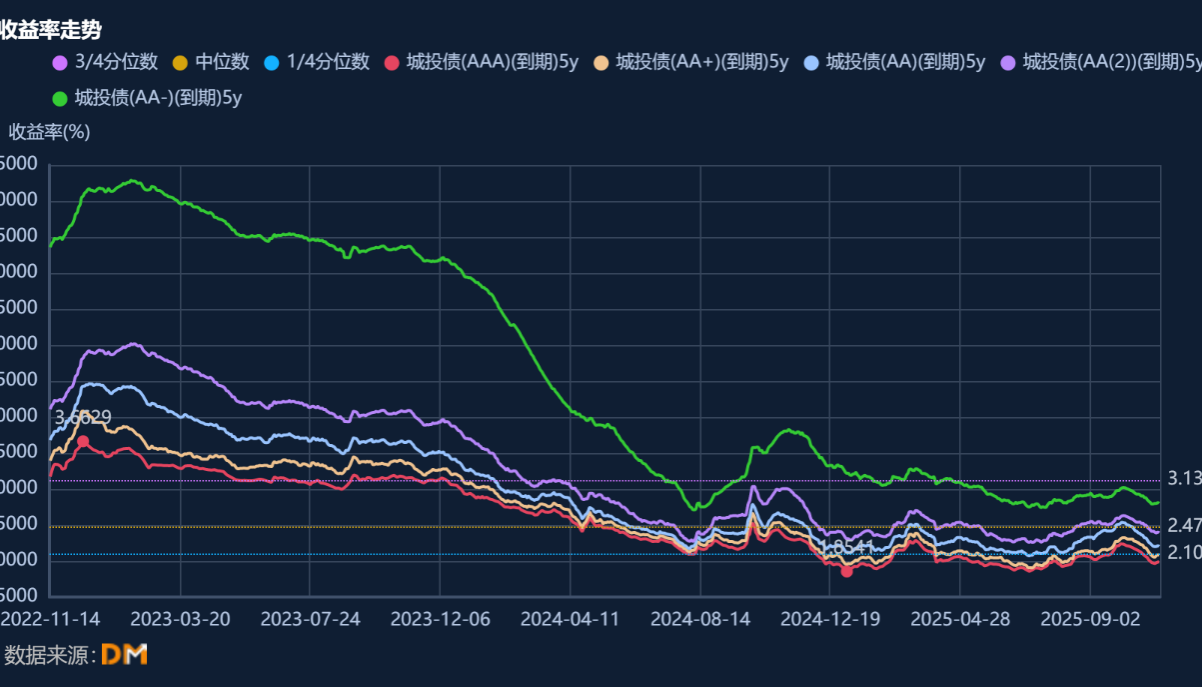This screenshot has width=1202, height=688.
Task: Click the yellow 中位数 legend dot
Action: pyautogui.click(x=180, y=63)
